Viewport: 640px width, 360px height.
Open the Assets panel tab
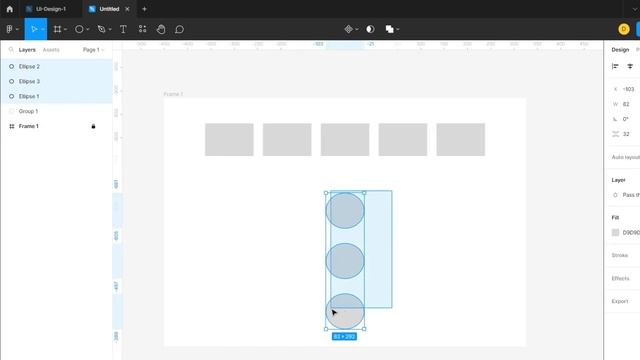[x=51, y=49]
